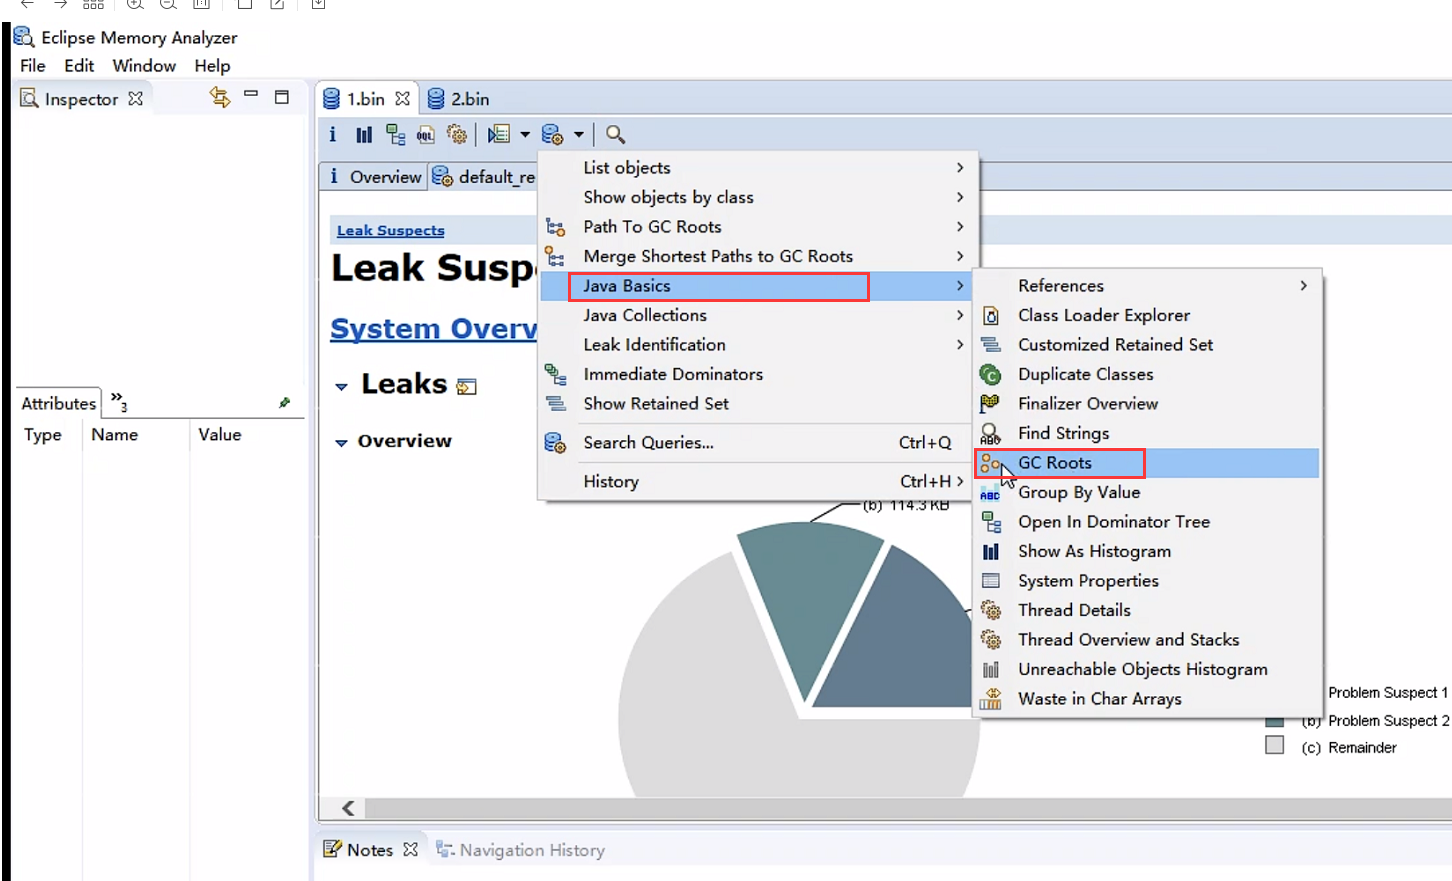Open the System Overview link

pyautogui.click(x=433, y=329)
